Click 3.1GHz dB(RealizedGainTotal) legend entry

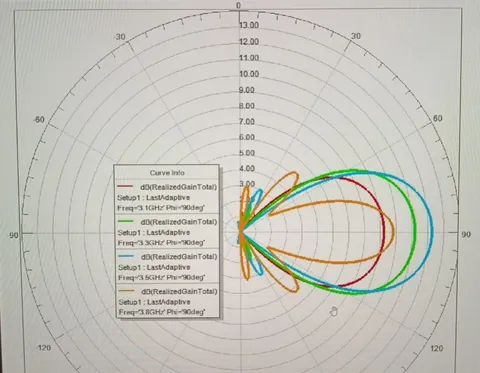(179, 187)
